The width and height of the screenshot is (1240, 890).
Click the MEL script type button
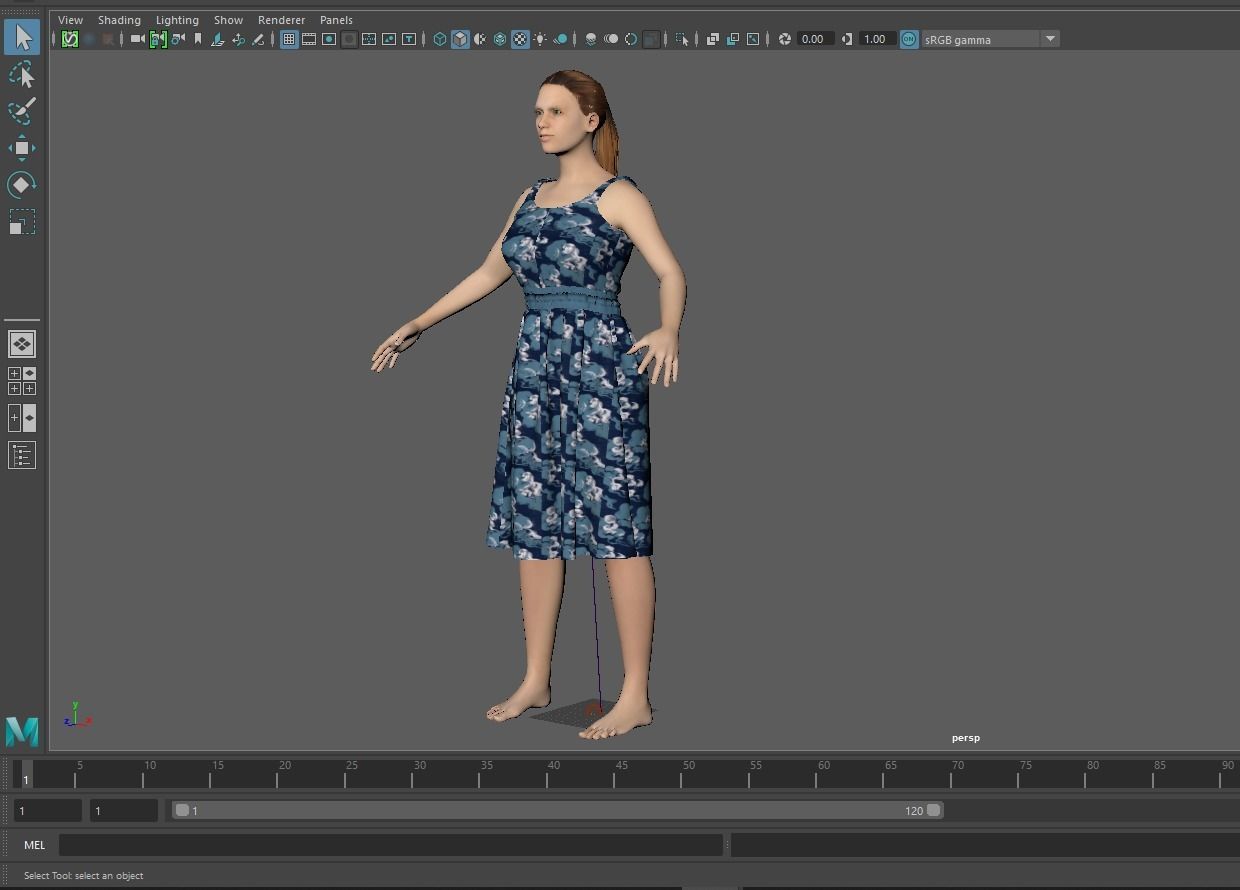tap(35, 845)
